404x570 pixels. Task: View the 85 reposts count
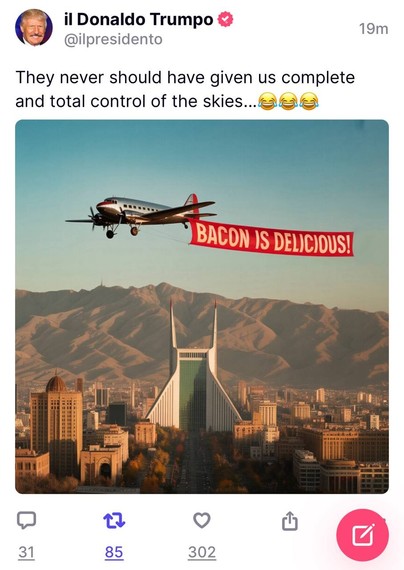coord(114,552)
